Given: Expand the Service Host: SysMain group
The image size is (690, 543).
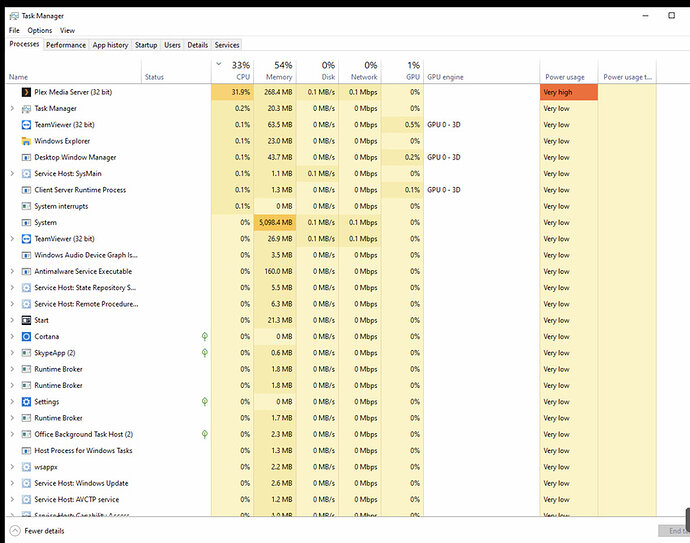Looking at the screenshot, I should (x=12, y=173).
